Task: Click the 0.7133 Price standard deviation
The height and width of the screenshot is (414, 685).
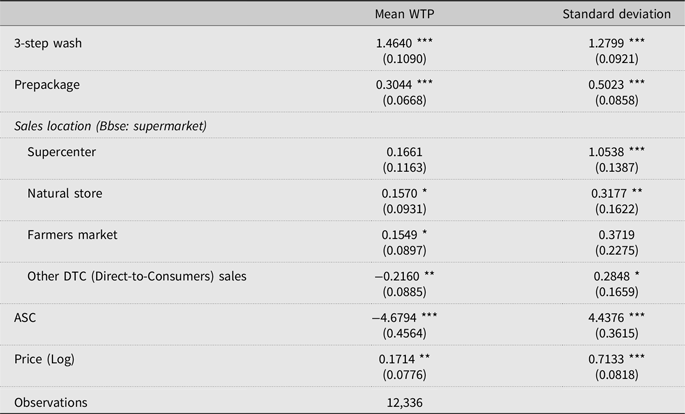Action: [606, 359]
